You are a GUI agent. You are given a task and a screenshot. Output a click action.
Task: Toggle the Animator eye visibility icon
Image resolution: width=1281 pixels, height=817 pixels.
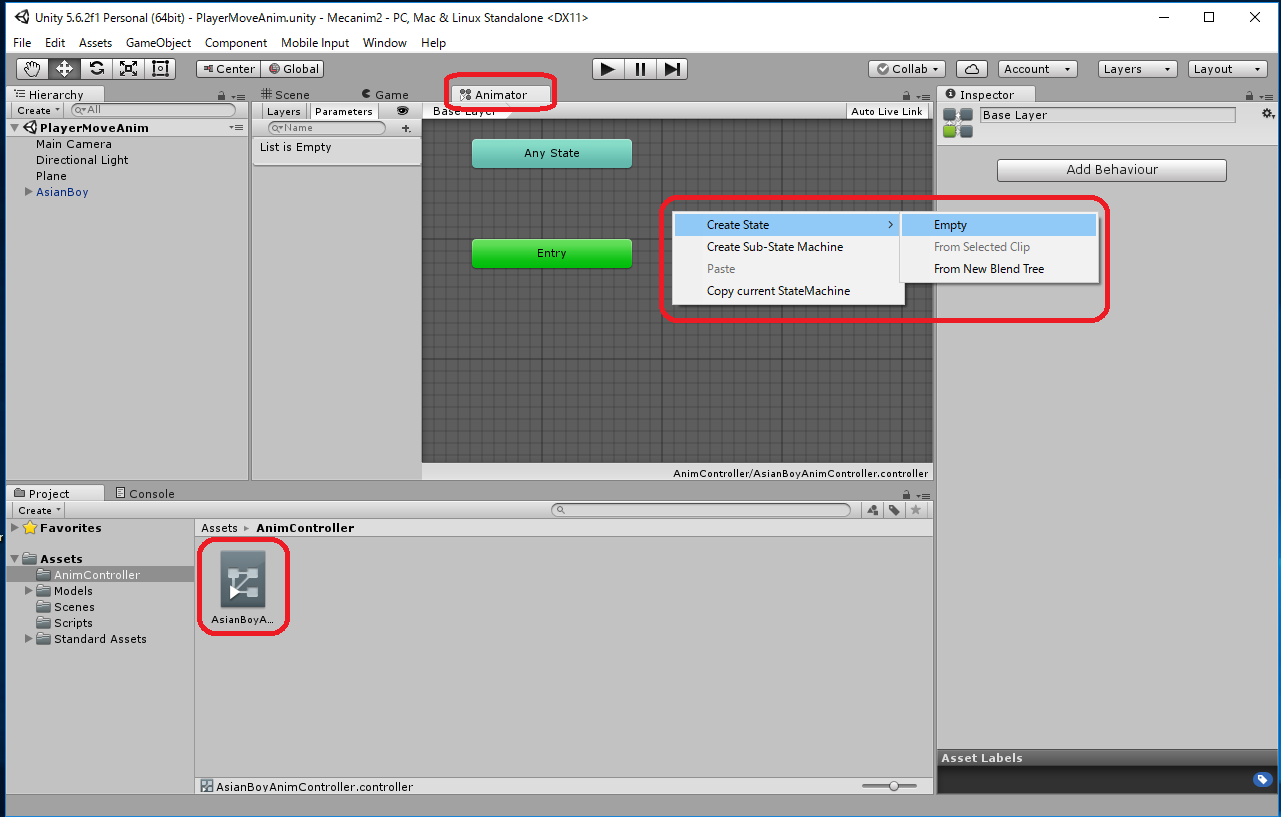403,111
